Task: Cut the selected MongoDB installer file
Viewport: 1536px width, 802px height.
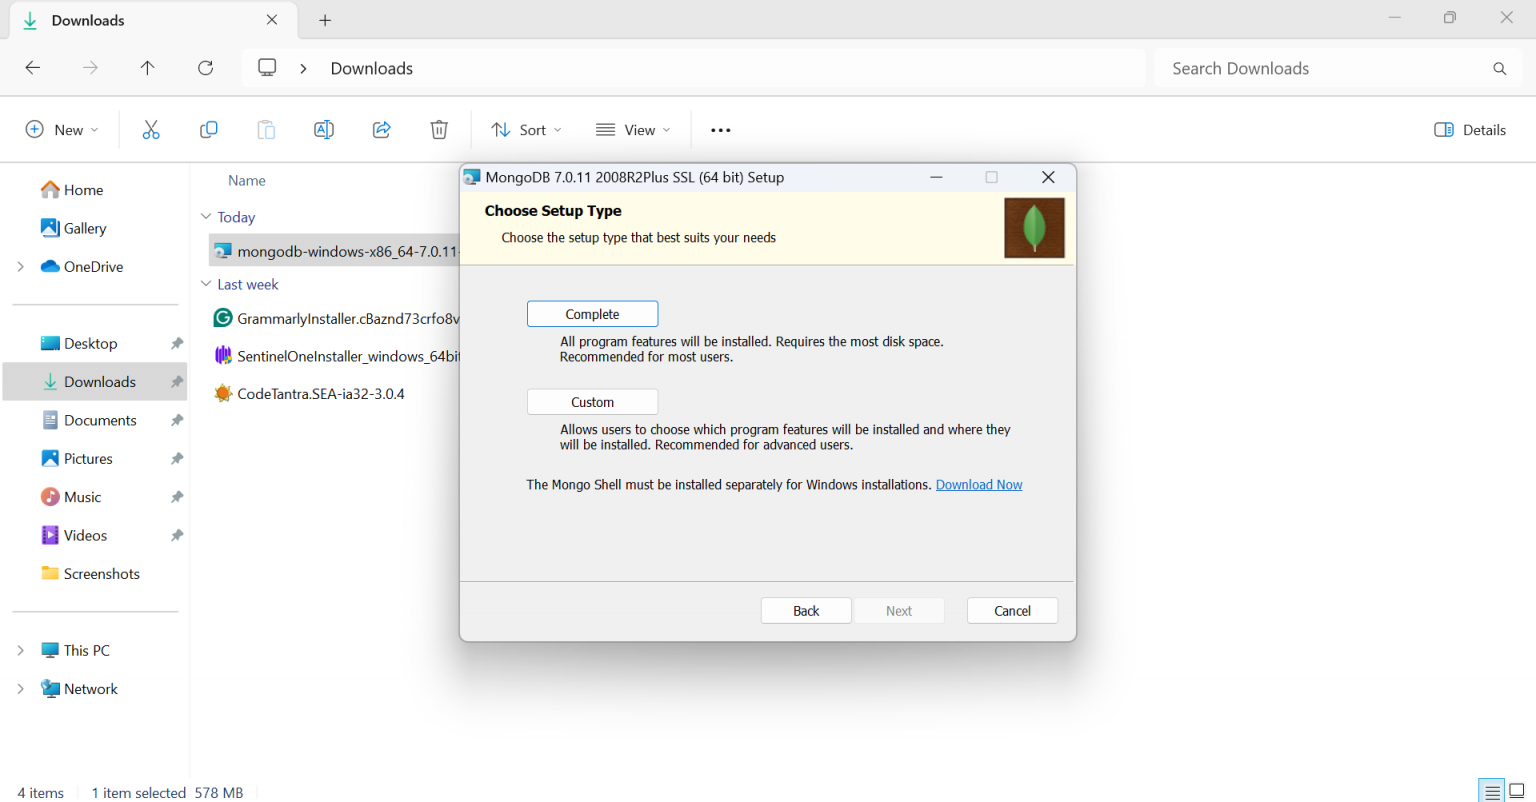Action: 151,129
